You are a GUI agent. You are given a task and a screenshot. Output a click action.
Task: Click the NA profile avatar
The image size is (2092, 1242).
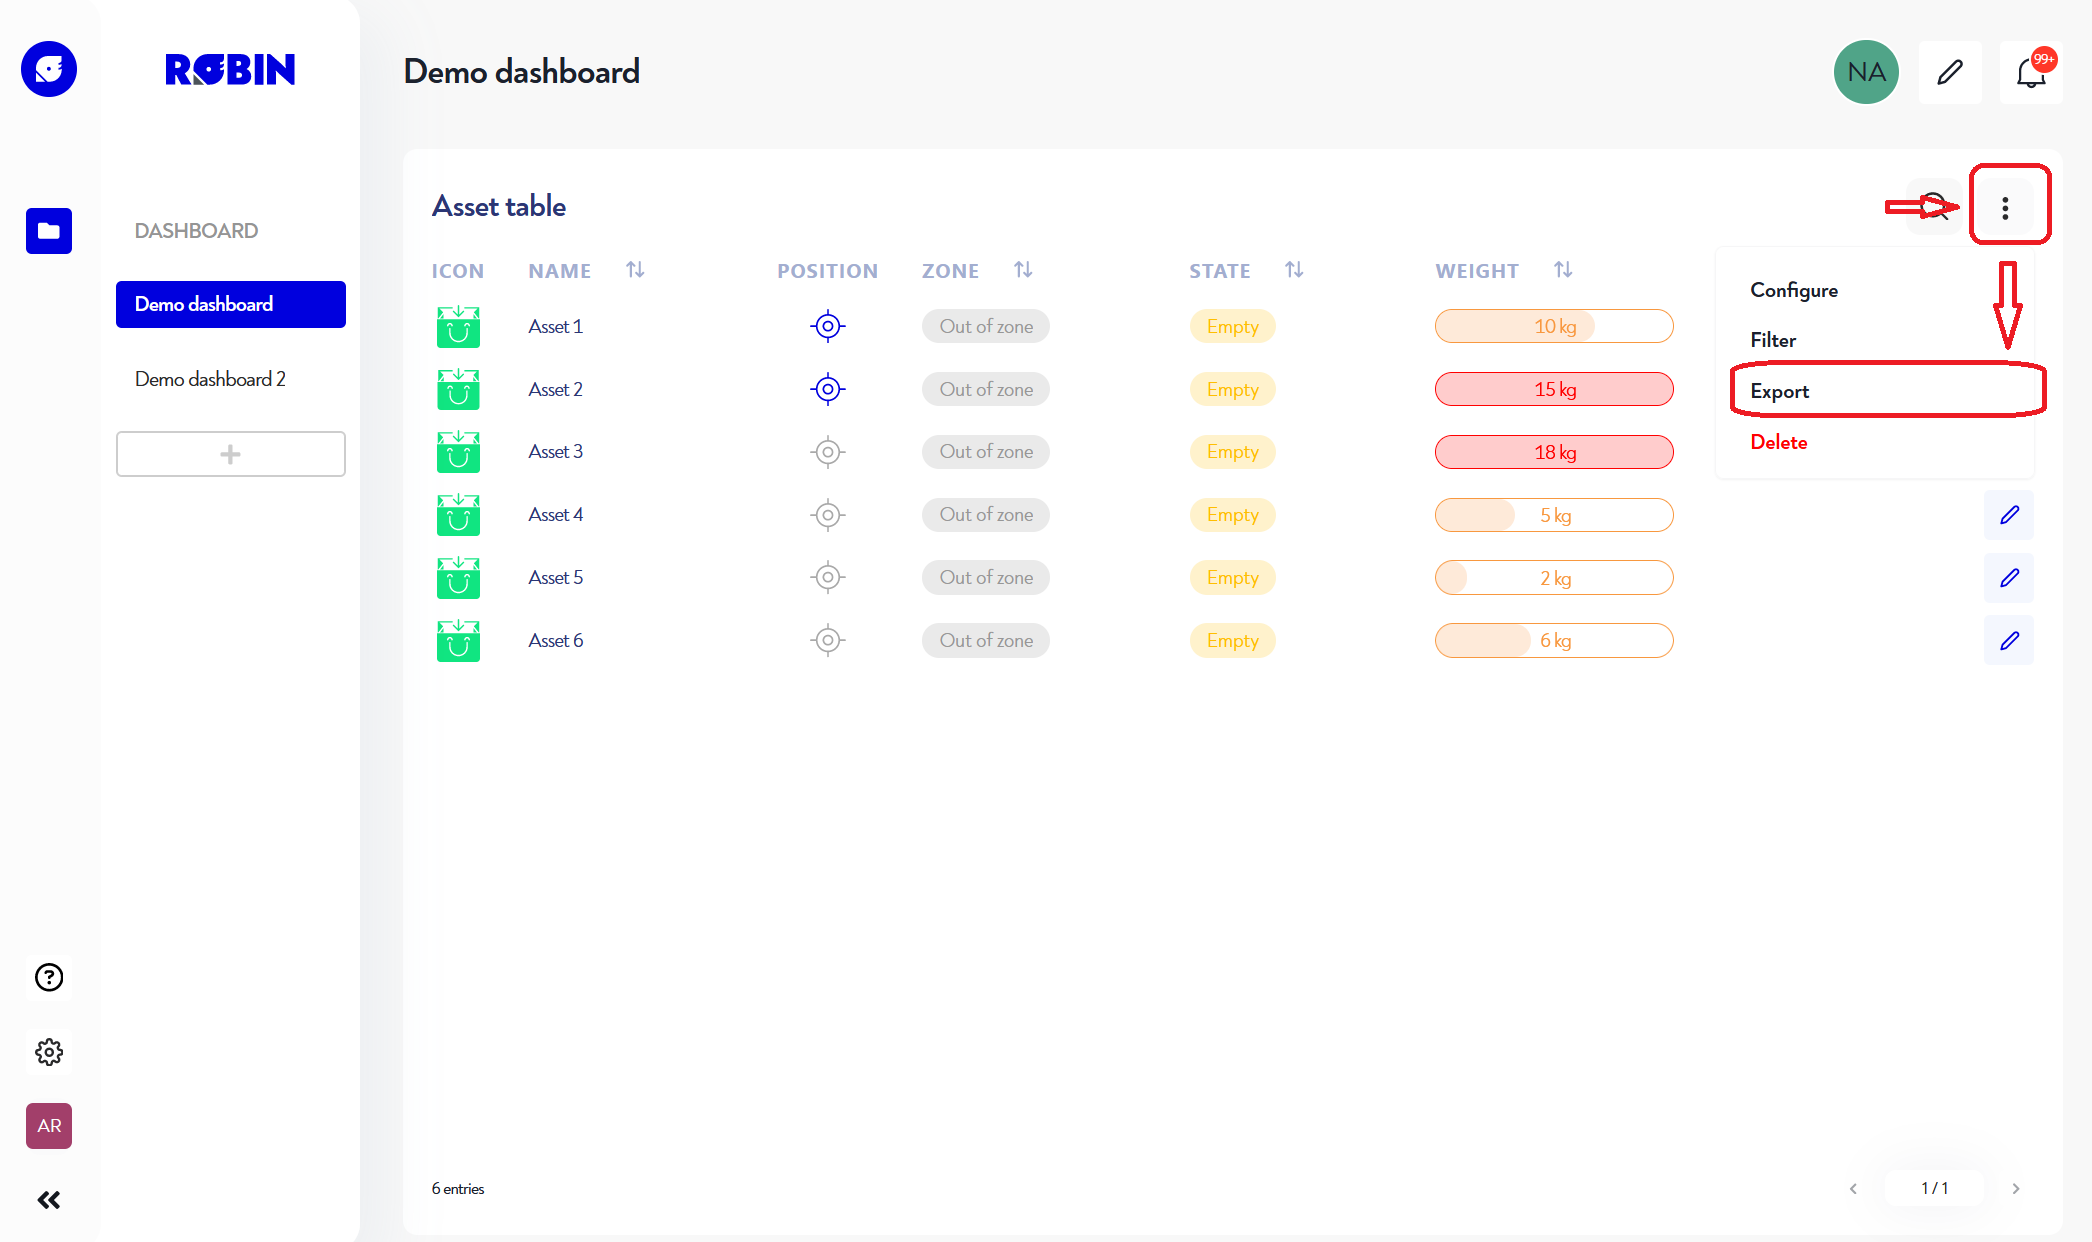pyautogui.click(x=1866, y=72)
